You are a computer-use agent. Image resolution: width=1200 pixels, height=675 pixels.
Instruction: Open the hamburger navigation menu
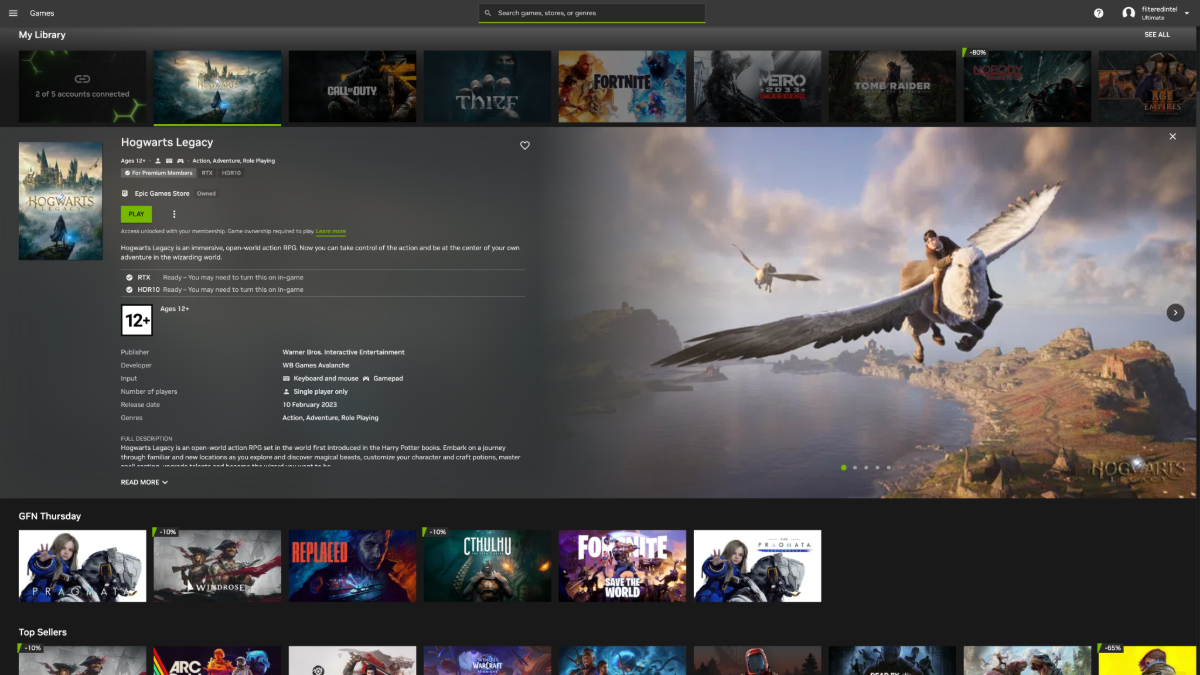coord(13,13)
